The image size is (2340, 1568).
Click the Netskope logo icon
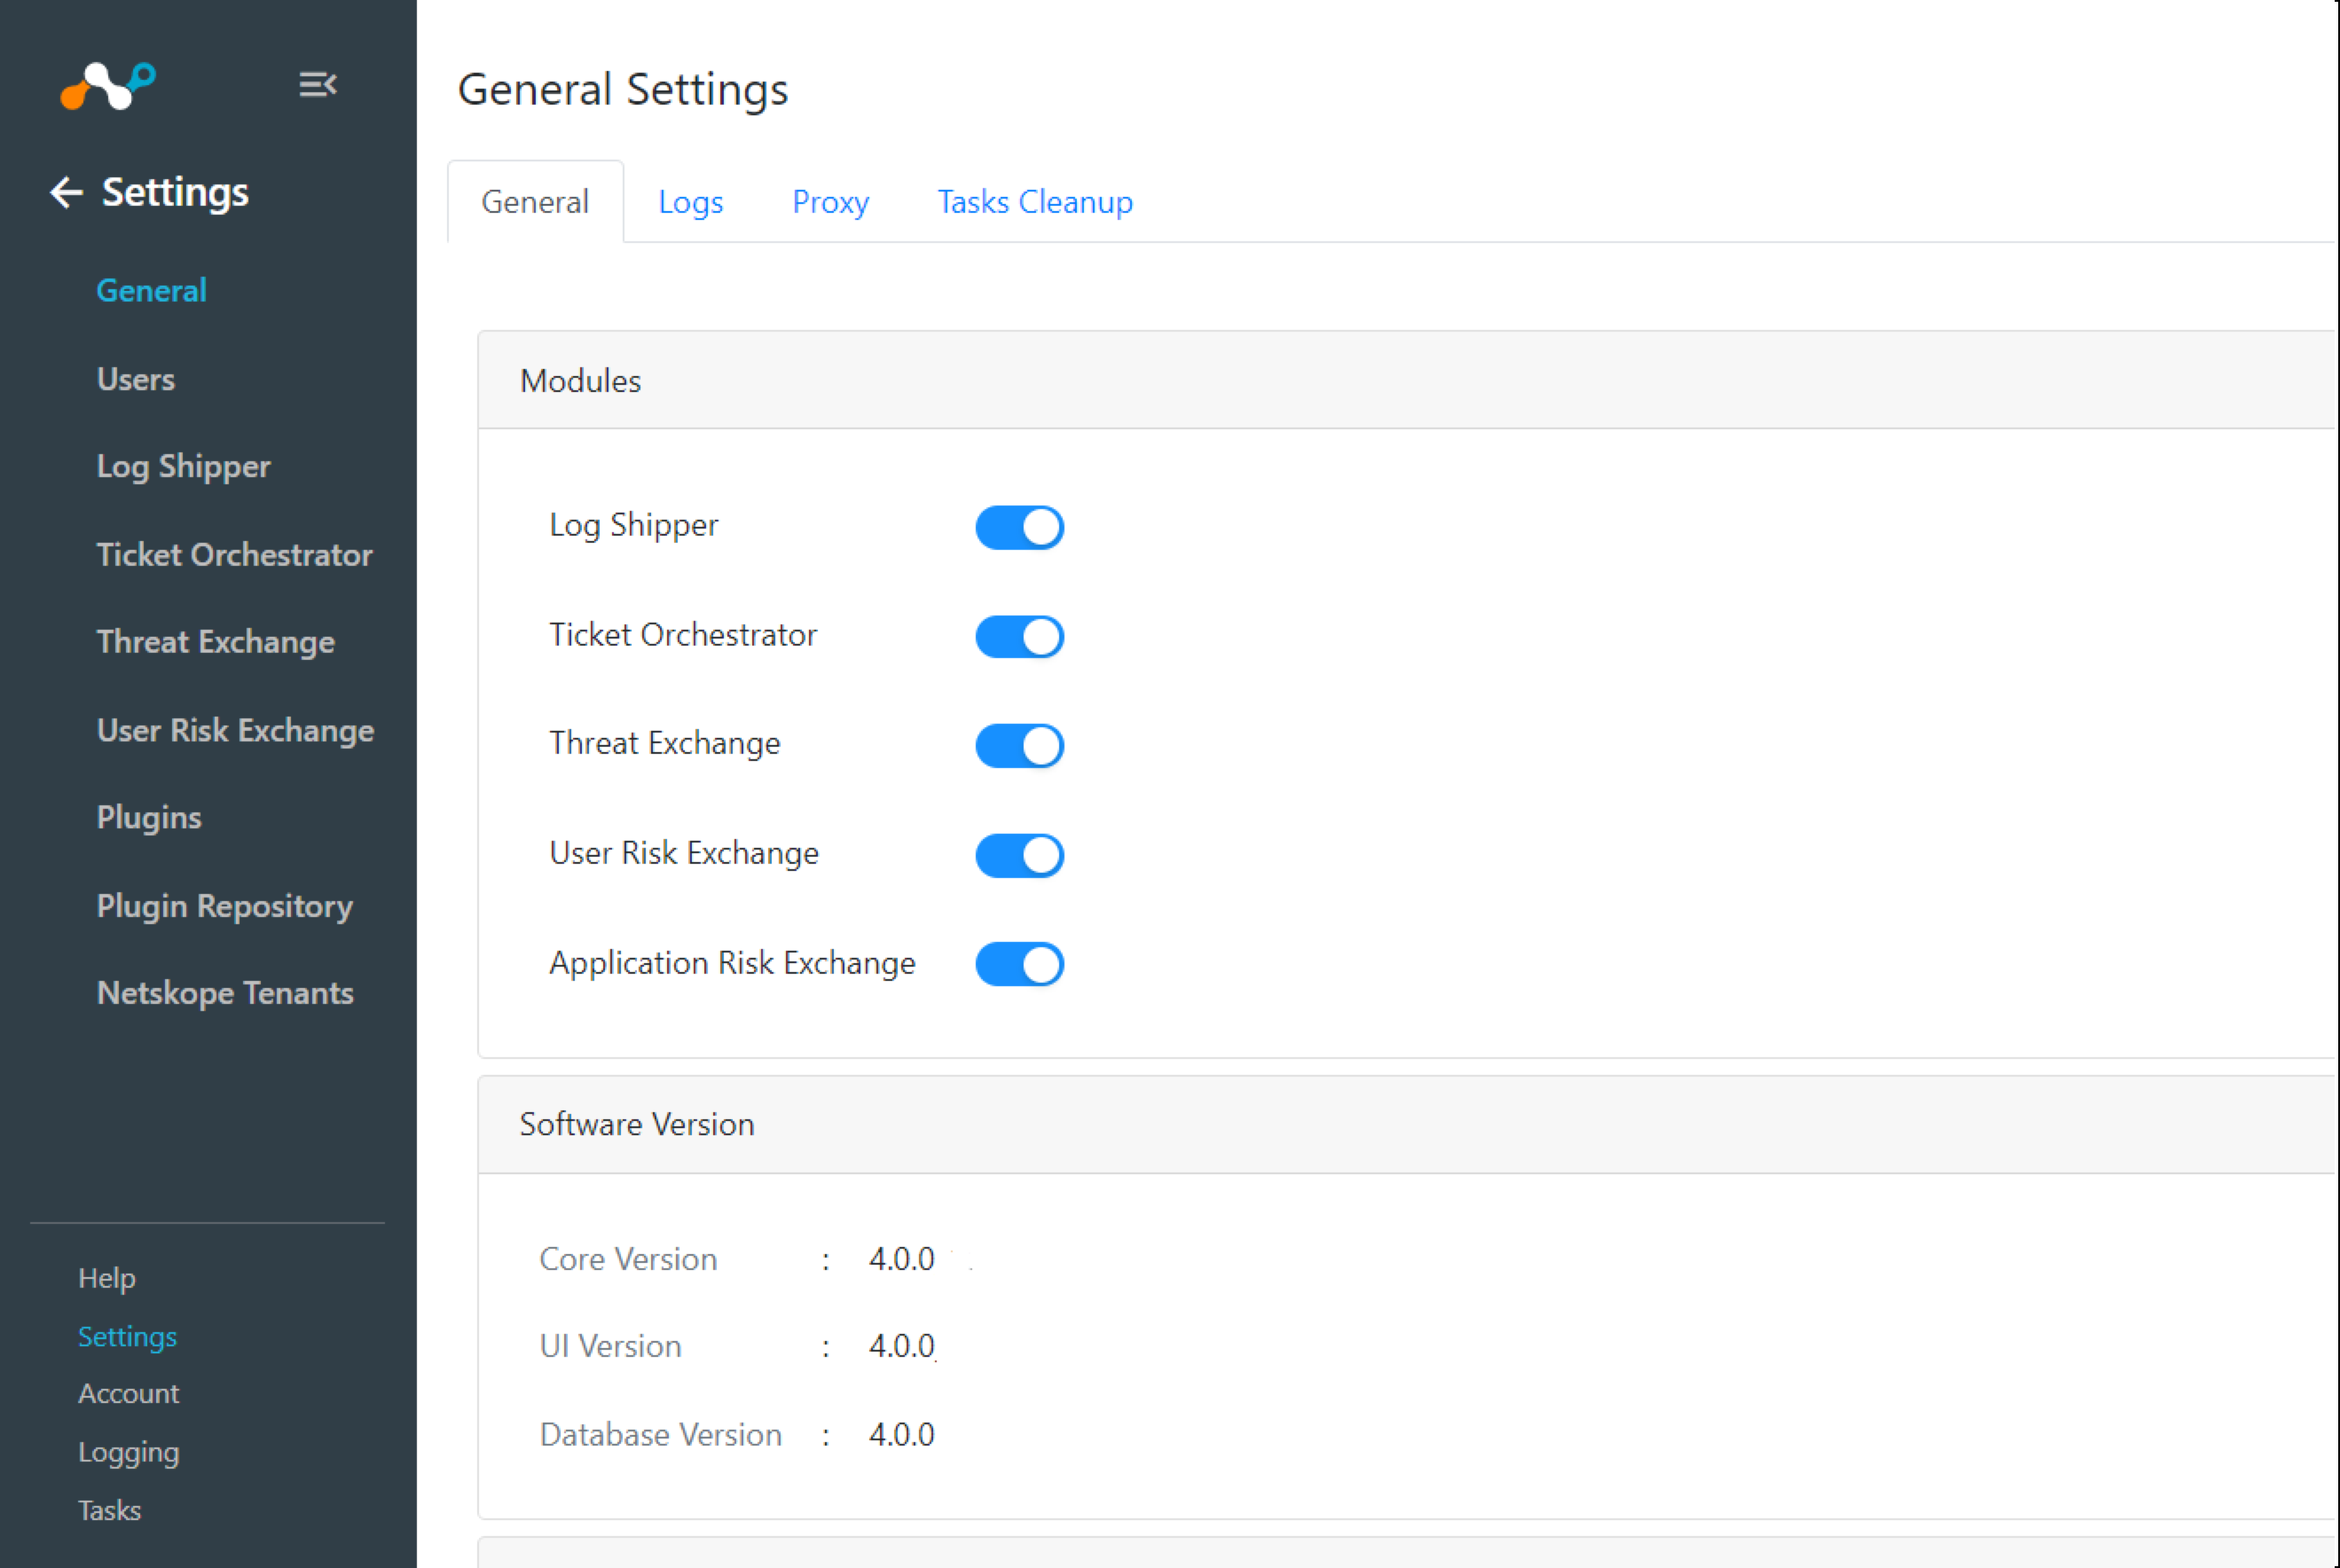(108, 85)
